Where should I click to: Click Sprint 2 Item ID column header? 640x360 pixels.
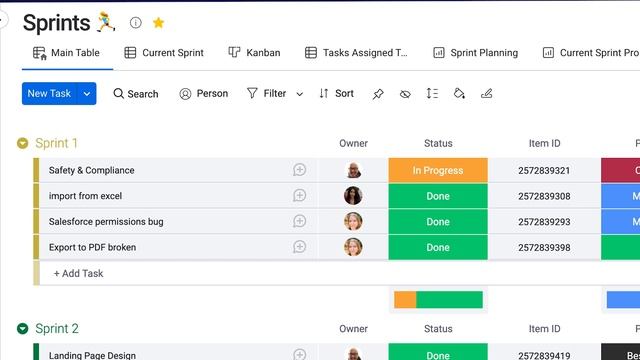[544, 329]
